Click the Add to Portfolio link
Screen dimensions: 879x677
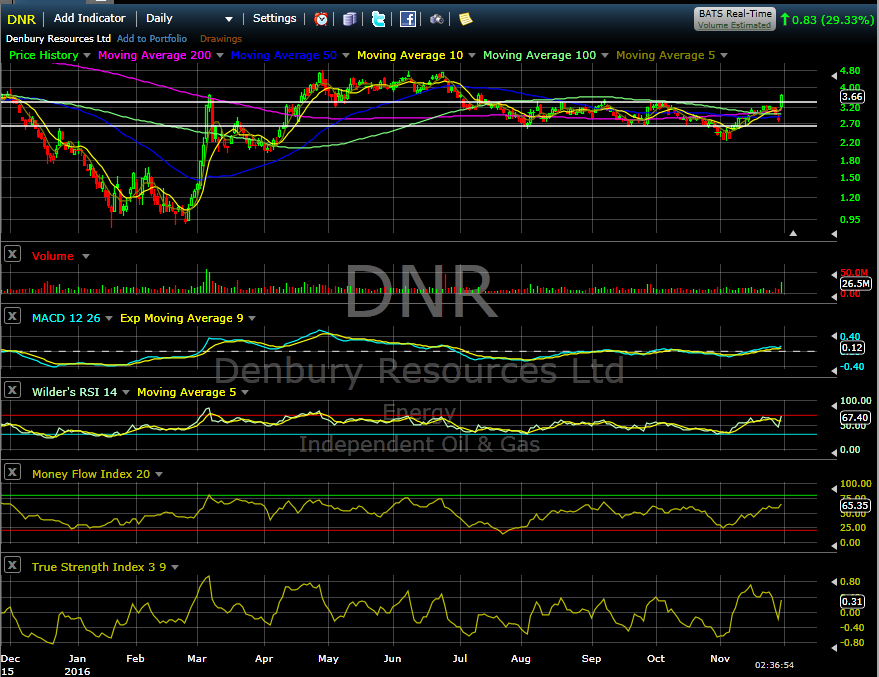[x=152, y=39]
